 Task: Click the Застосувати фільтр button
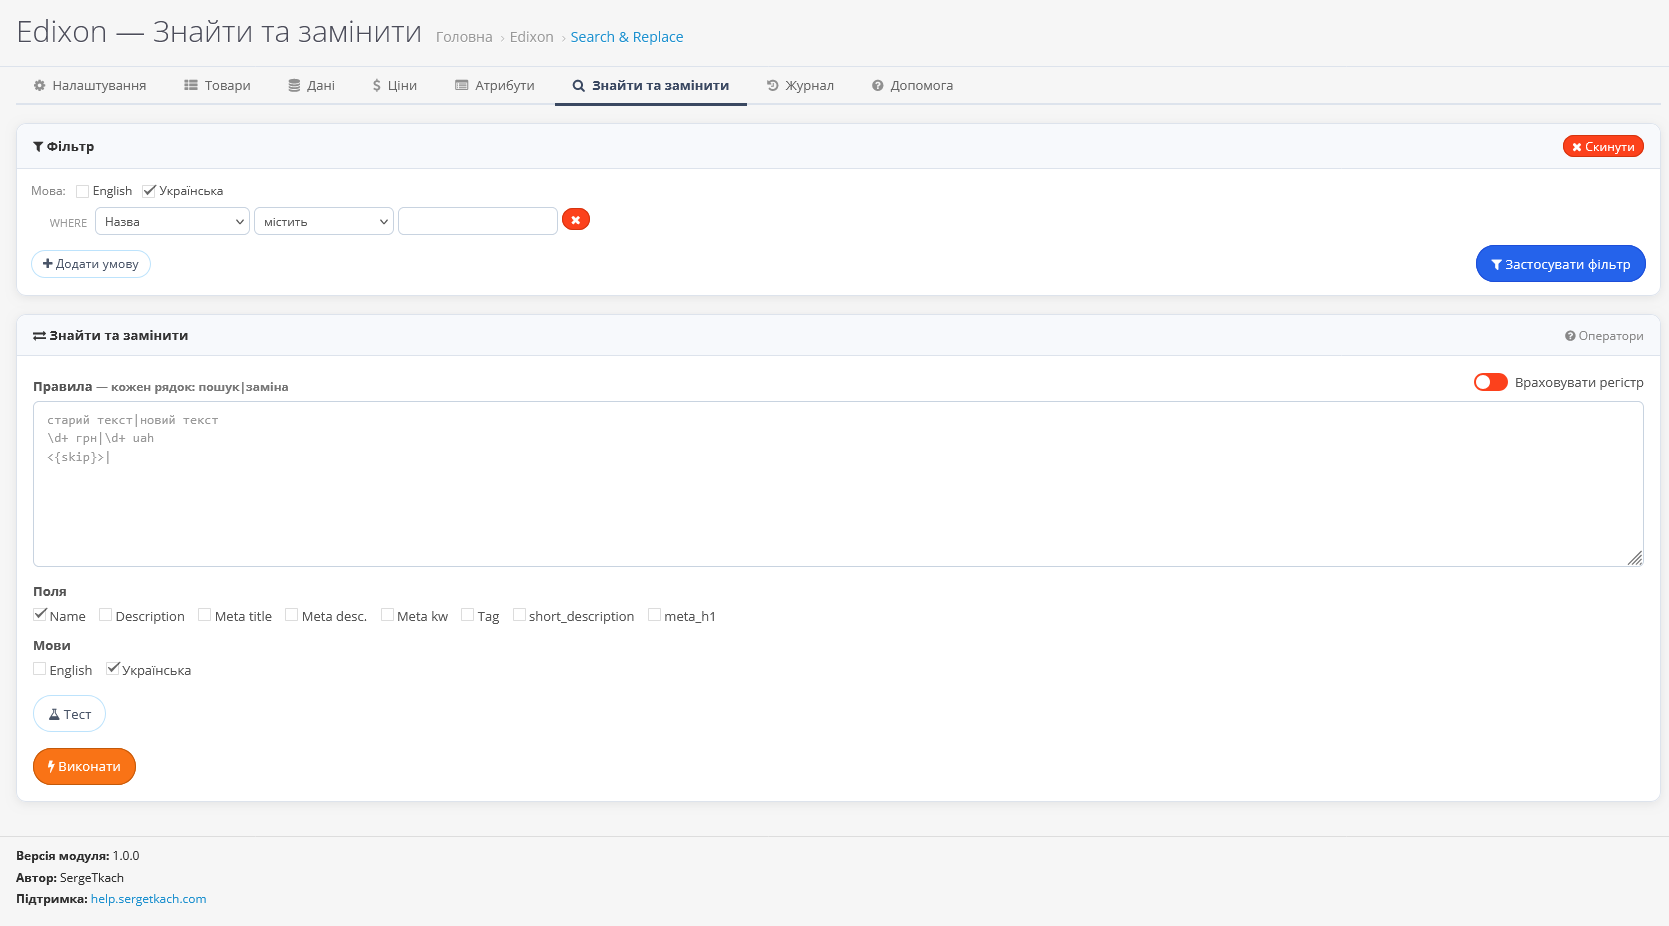pos(1560,264)
